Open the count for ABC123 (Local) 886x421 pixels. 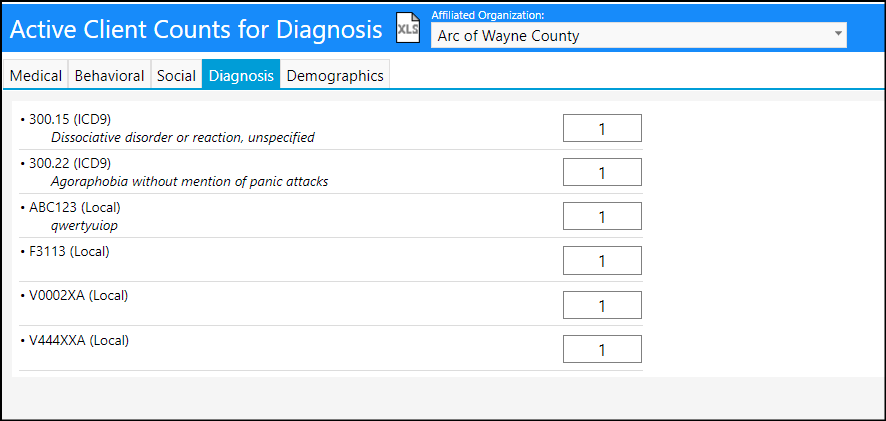(602, 216)
